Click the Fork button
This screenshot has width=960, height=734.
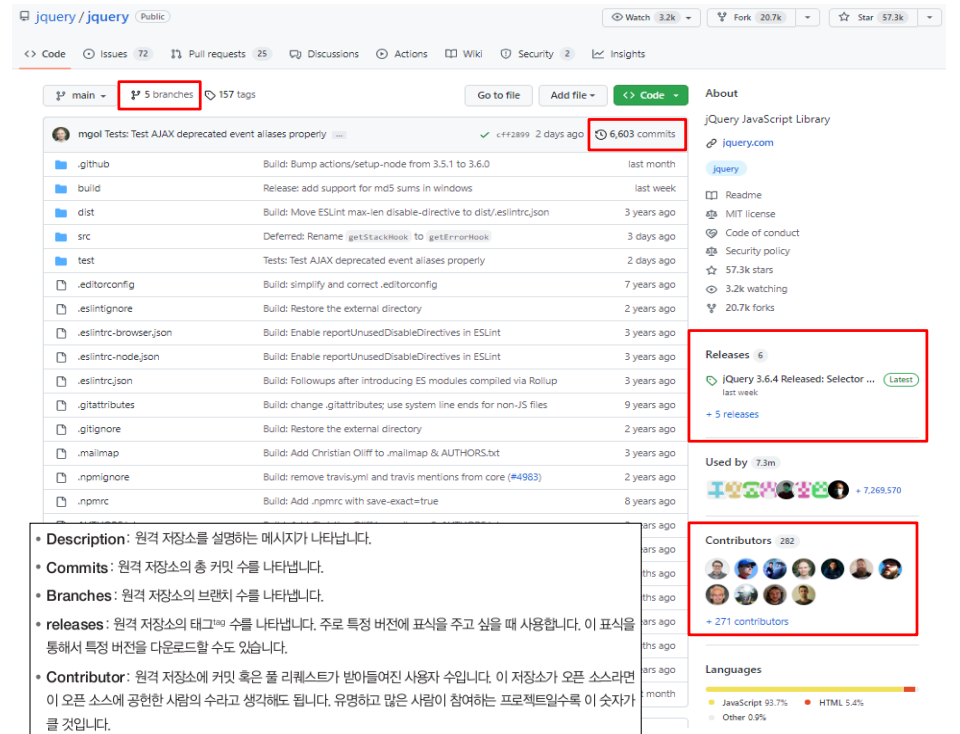pyautogui.click(x=751, y=17)
